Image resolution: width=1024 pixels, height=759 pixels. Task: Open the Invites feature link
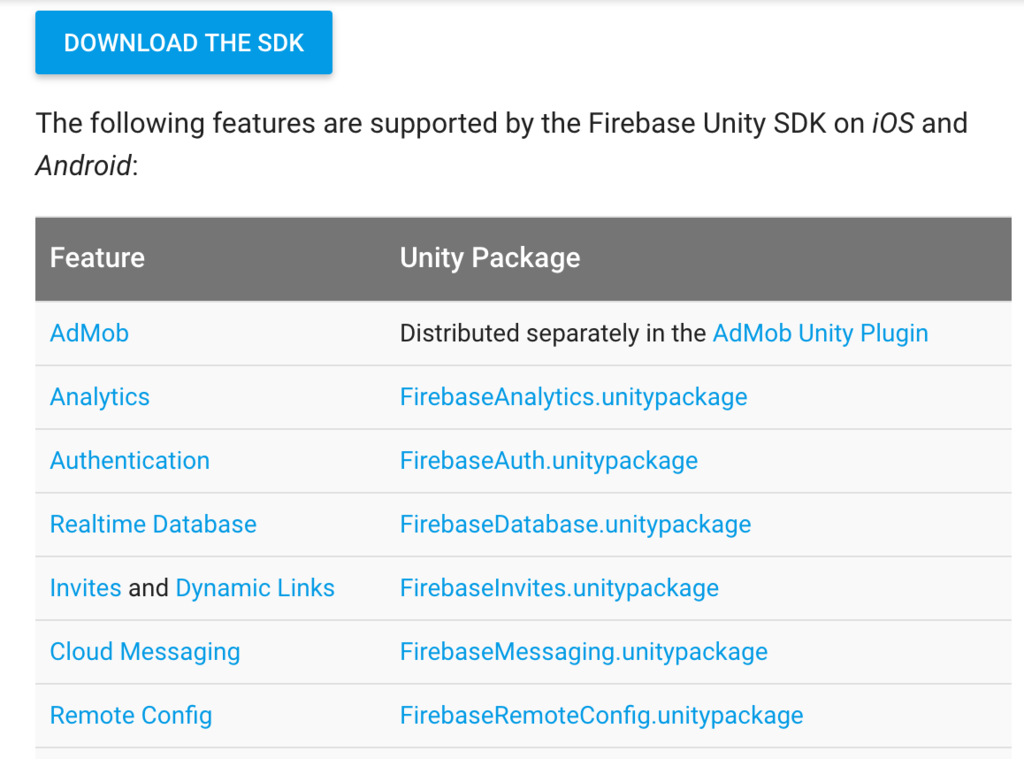point(85,588)
